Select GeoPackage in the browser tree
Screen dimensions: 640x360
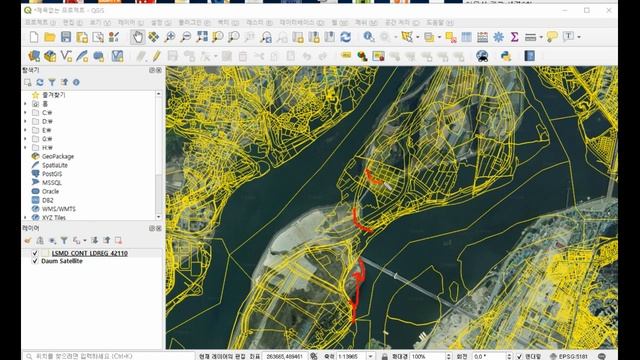(x=58, y=156)
